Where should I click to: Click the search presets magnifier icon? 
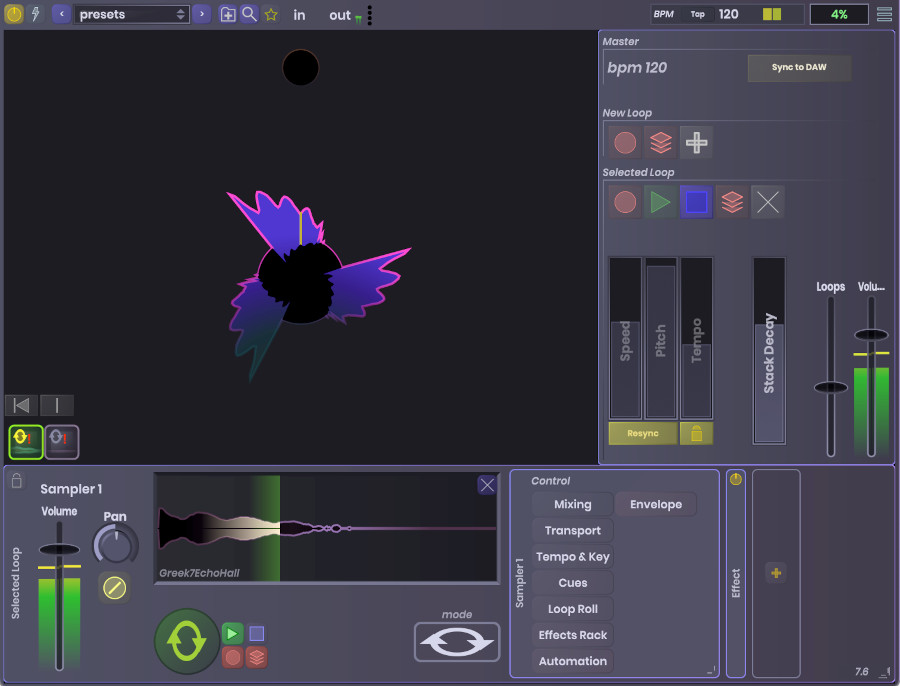click(249, 14)
